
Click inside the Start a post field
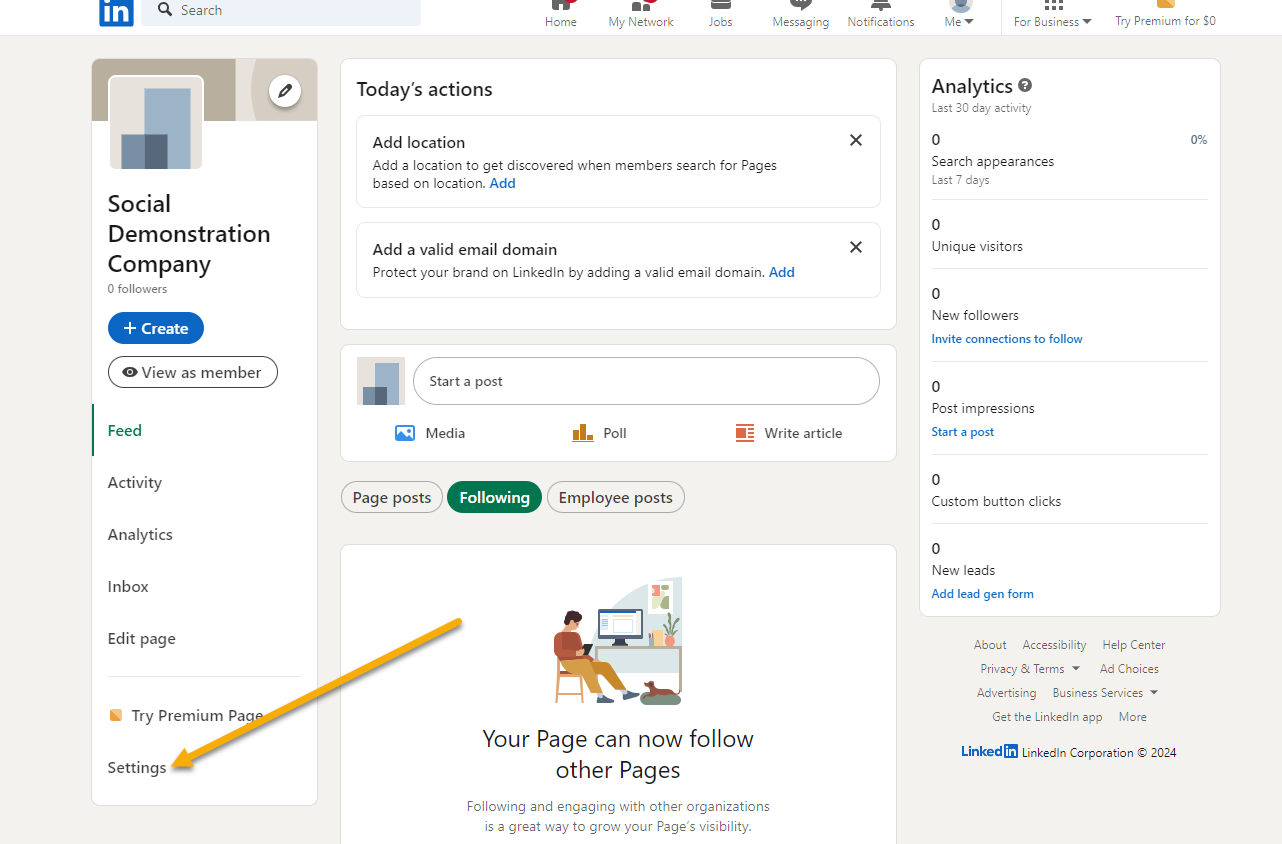click(646, 381)
